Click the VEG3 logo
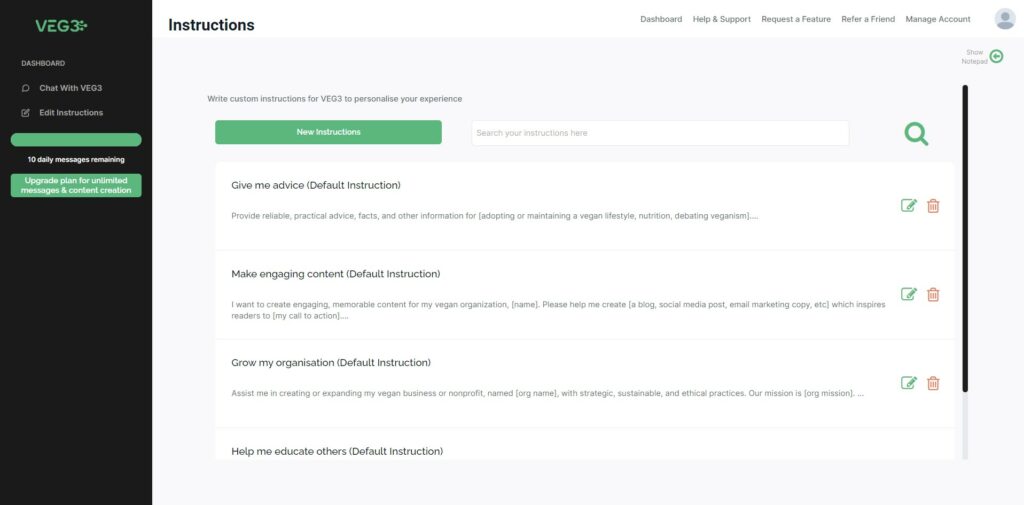This screenshot has height=505, width=1024. pos(61,25)
